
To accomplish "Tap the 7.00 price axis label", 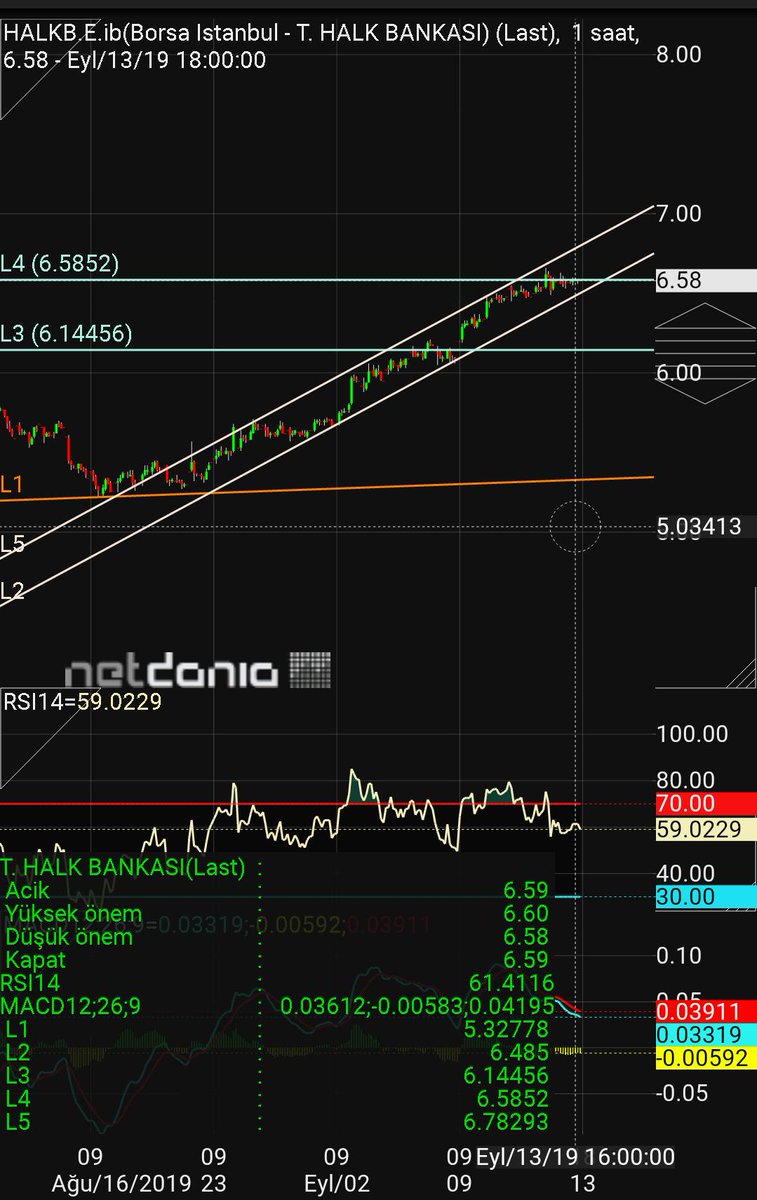I will [x=679, y=213].
